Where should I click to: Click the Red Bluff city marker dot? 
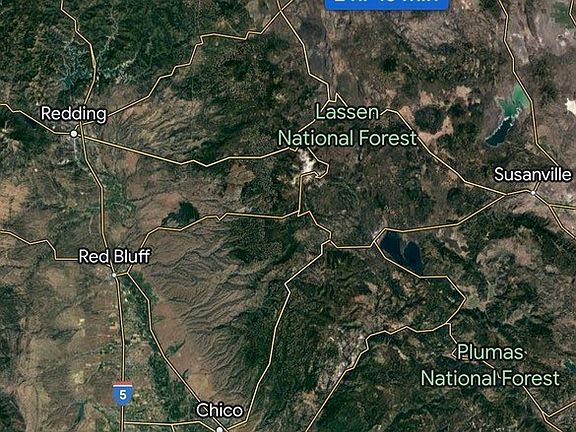114,275
